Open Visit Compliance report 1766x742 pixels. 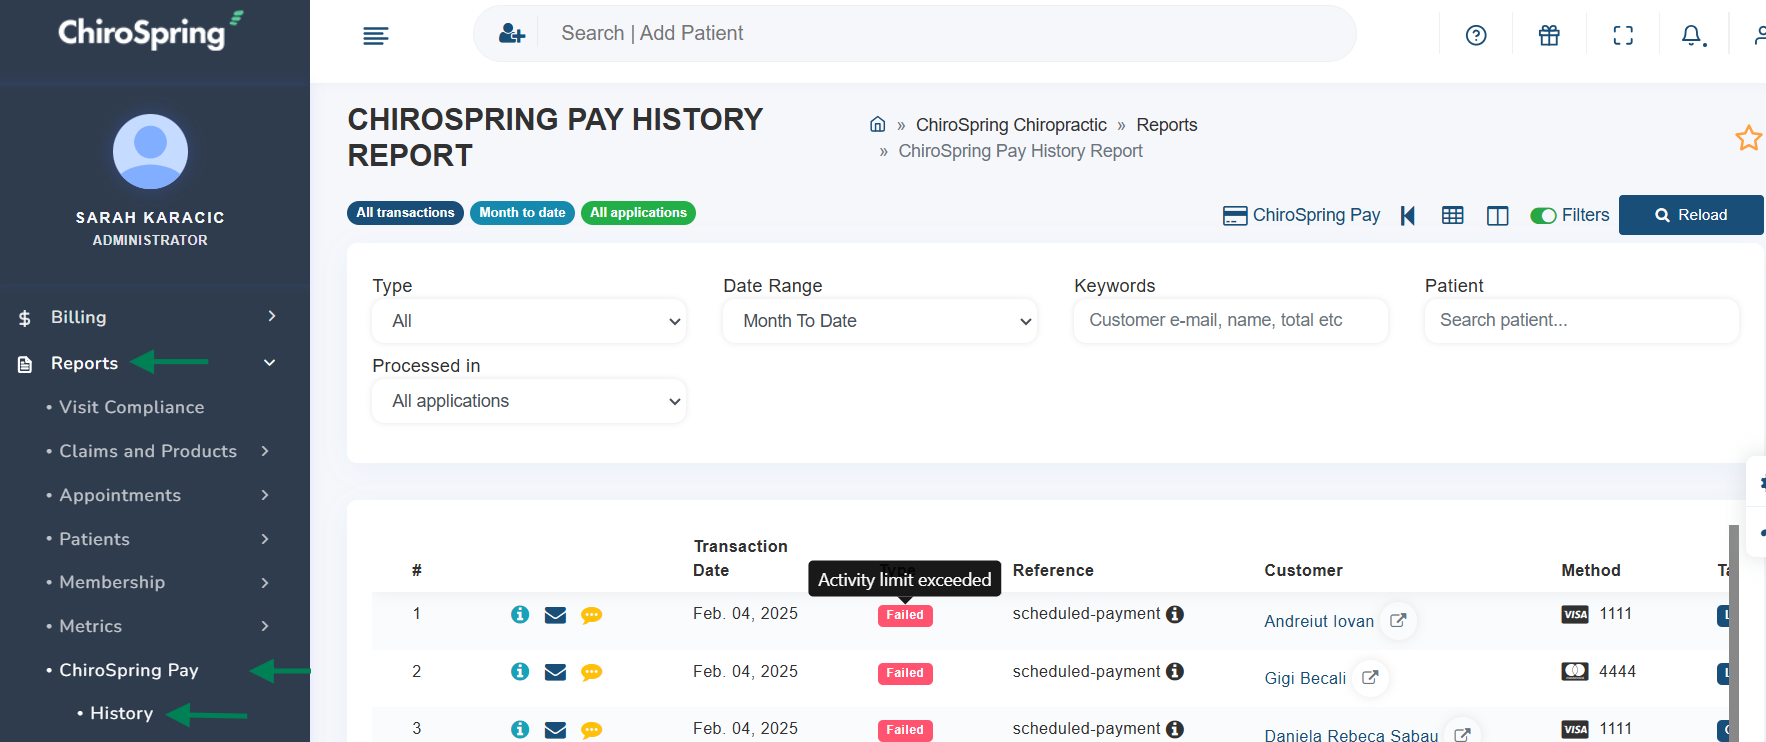131,407
